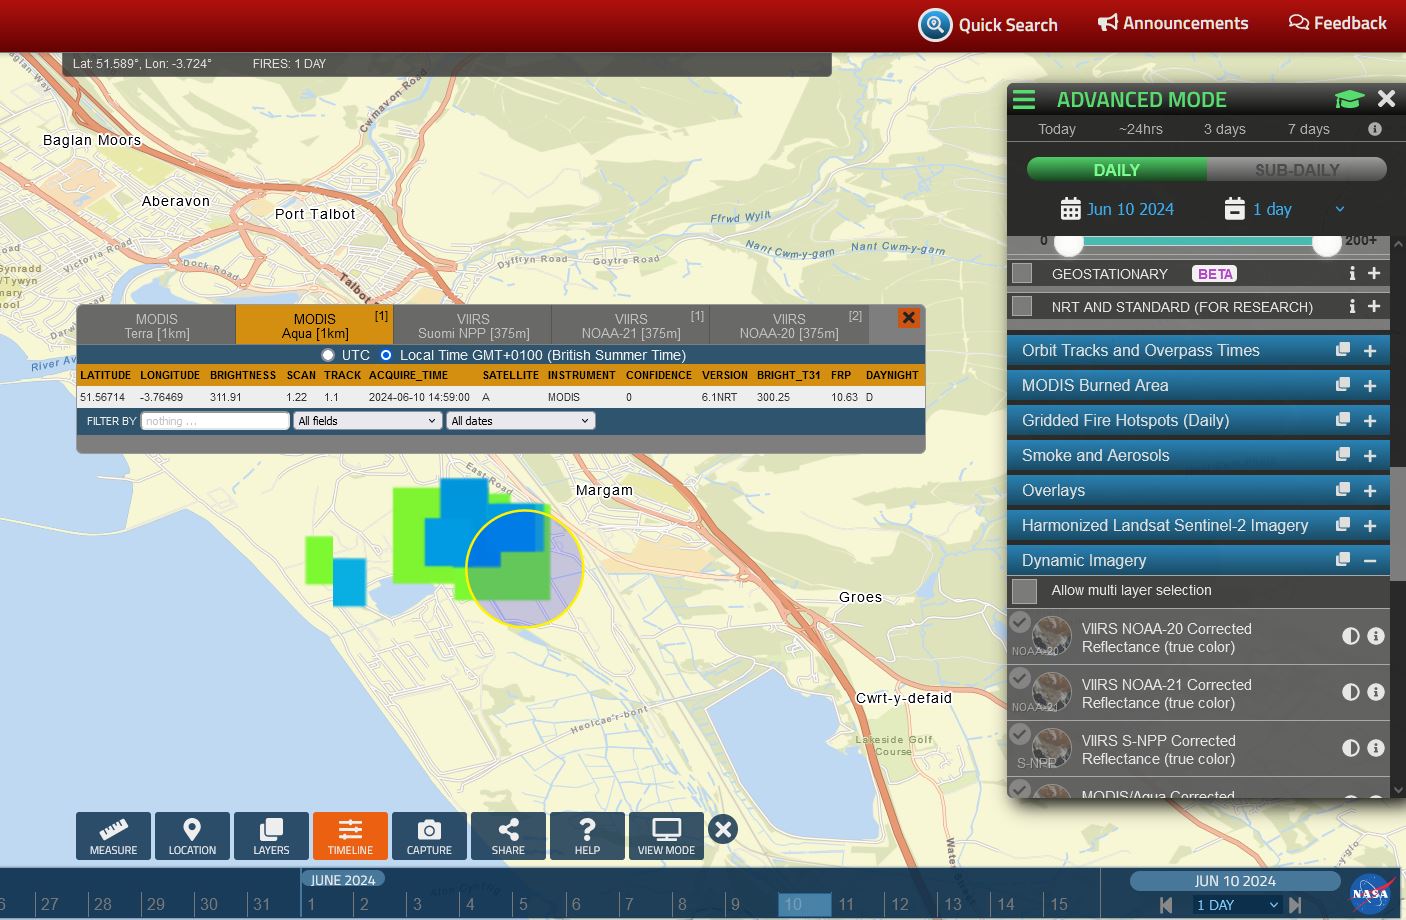Open the Jun 10 2024 calendar picker
The width and height of the screenshot is (1406, 920).
tap(1117, 209)
